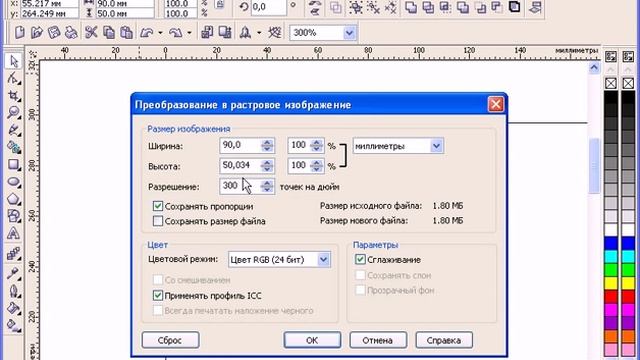This screenshot has height=360, width=640.
Task: Click the Copy icon in toolbar
Action: tap(109, 33)
